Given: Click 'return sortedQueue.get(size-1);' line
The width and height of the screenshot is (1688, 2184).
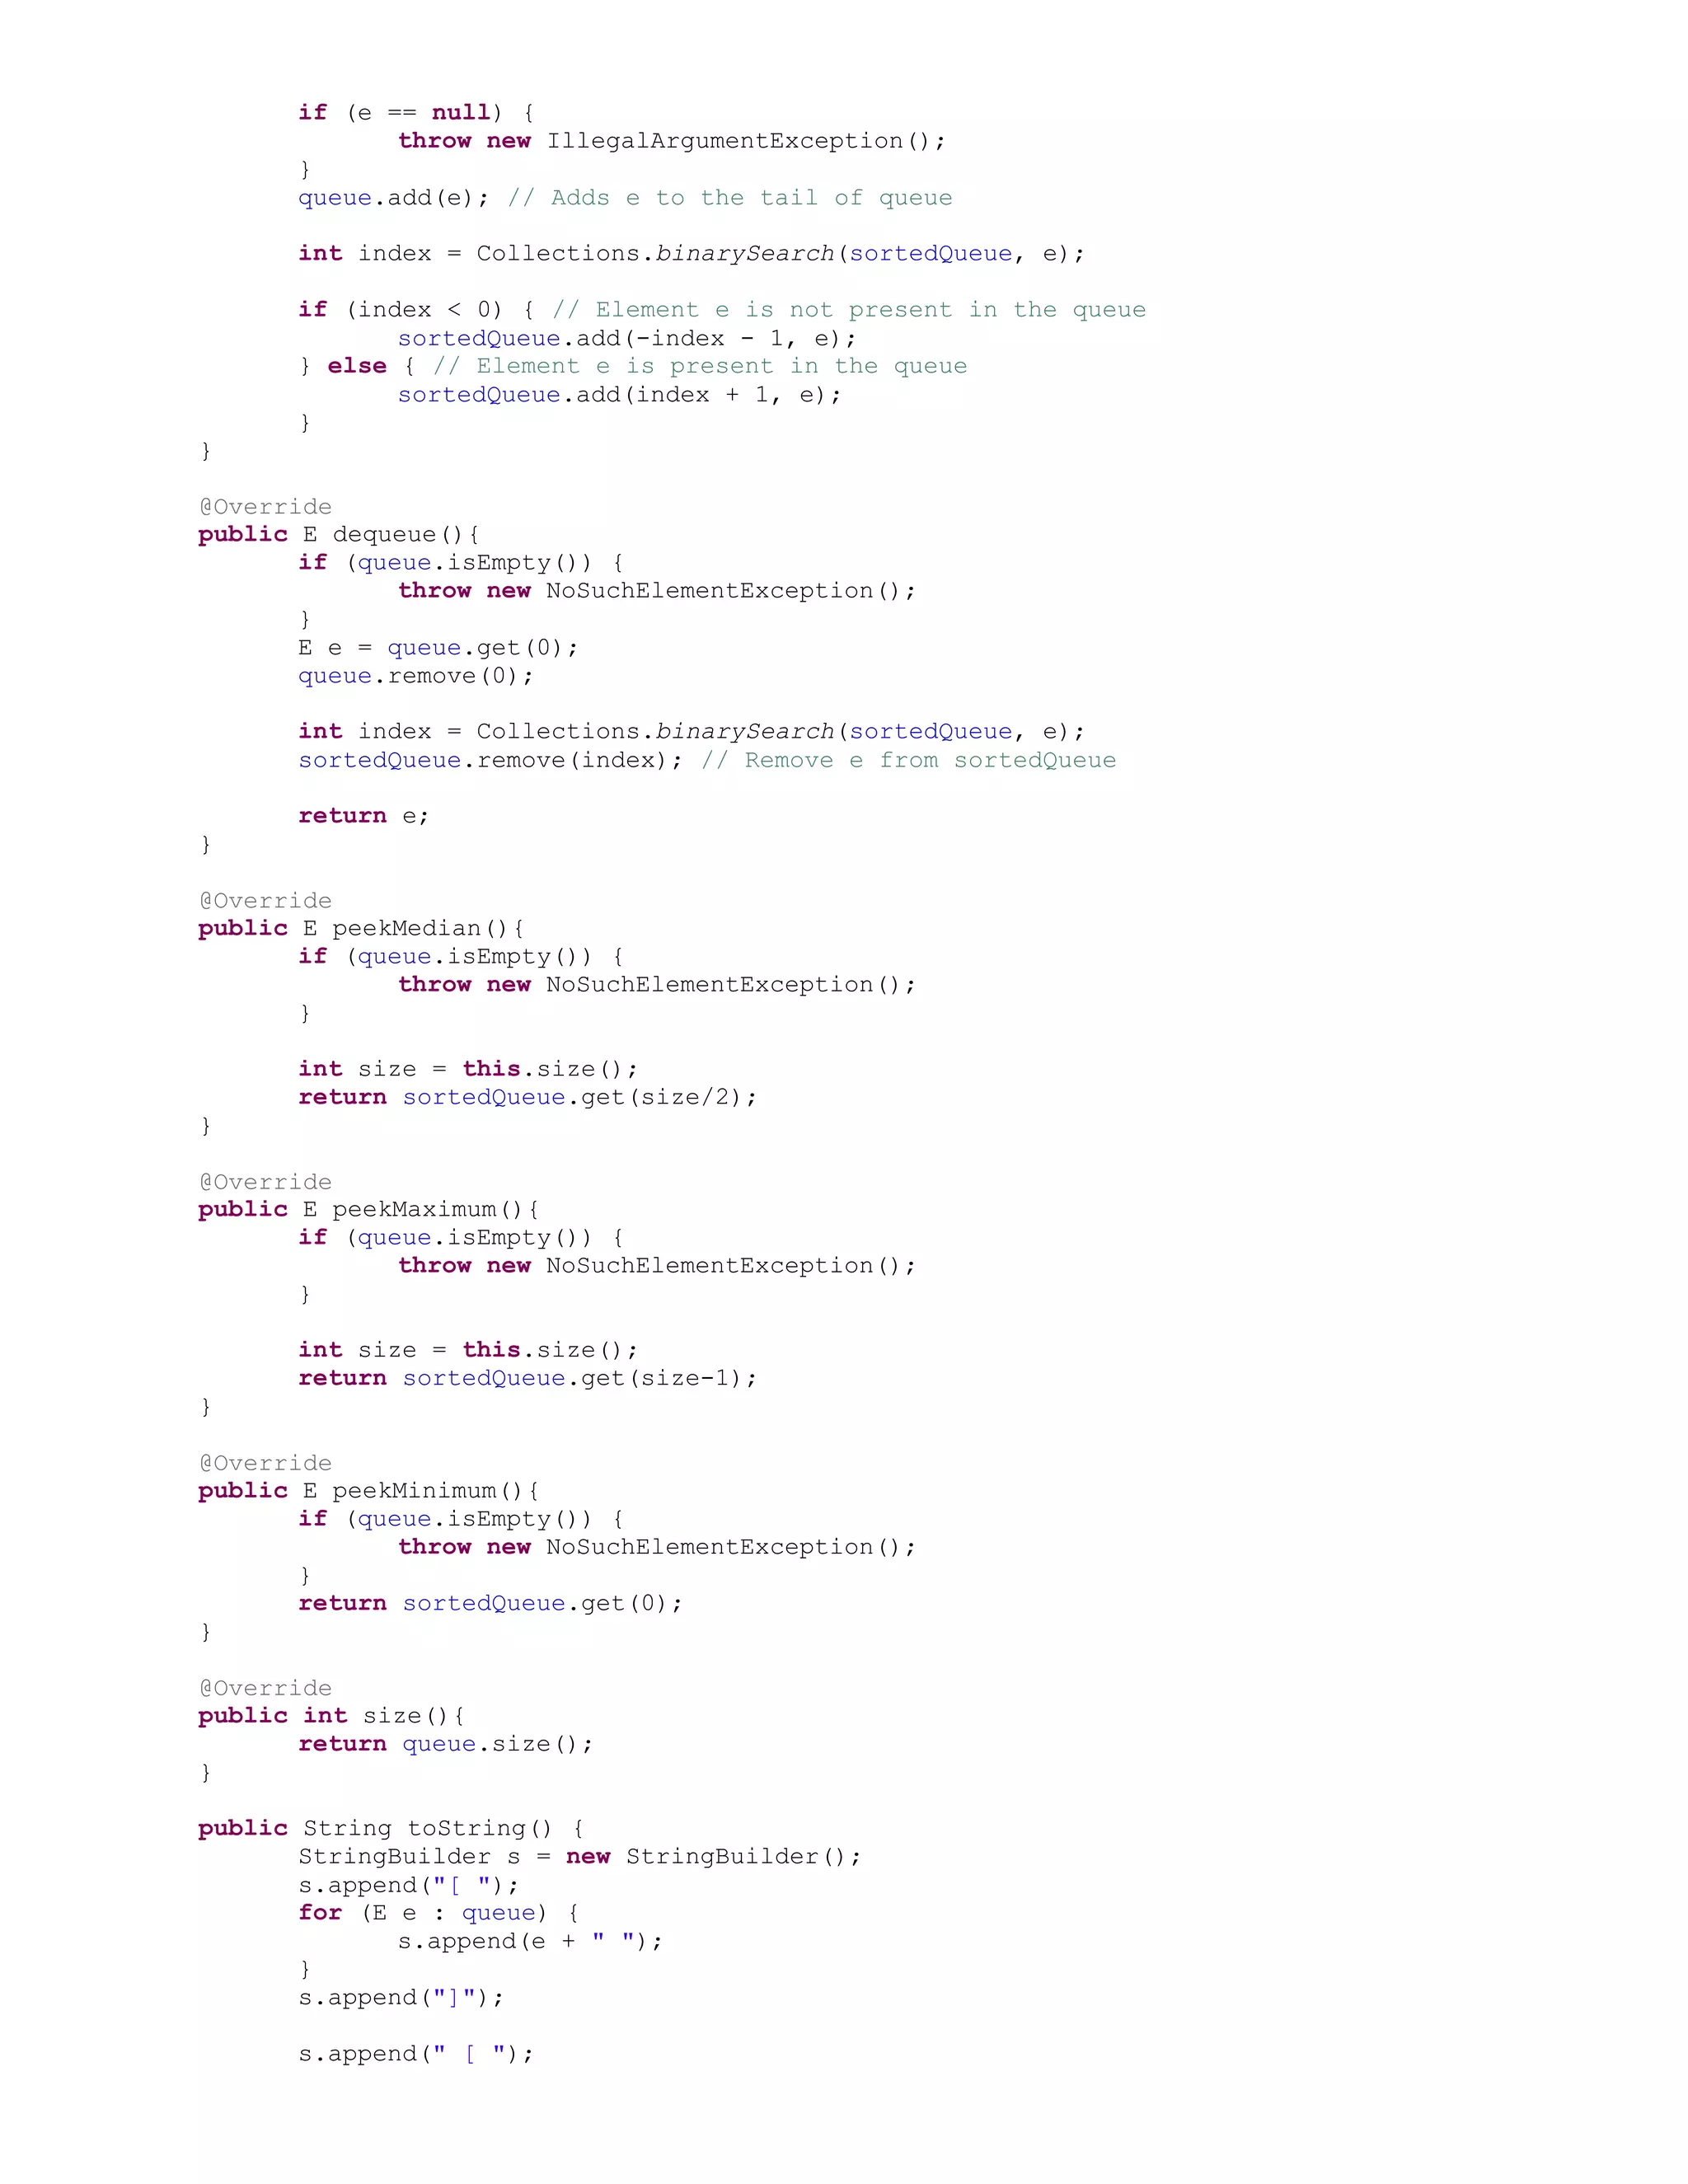Looking at the screenshot, I should [x=527, y=1379].
